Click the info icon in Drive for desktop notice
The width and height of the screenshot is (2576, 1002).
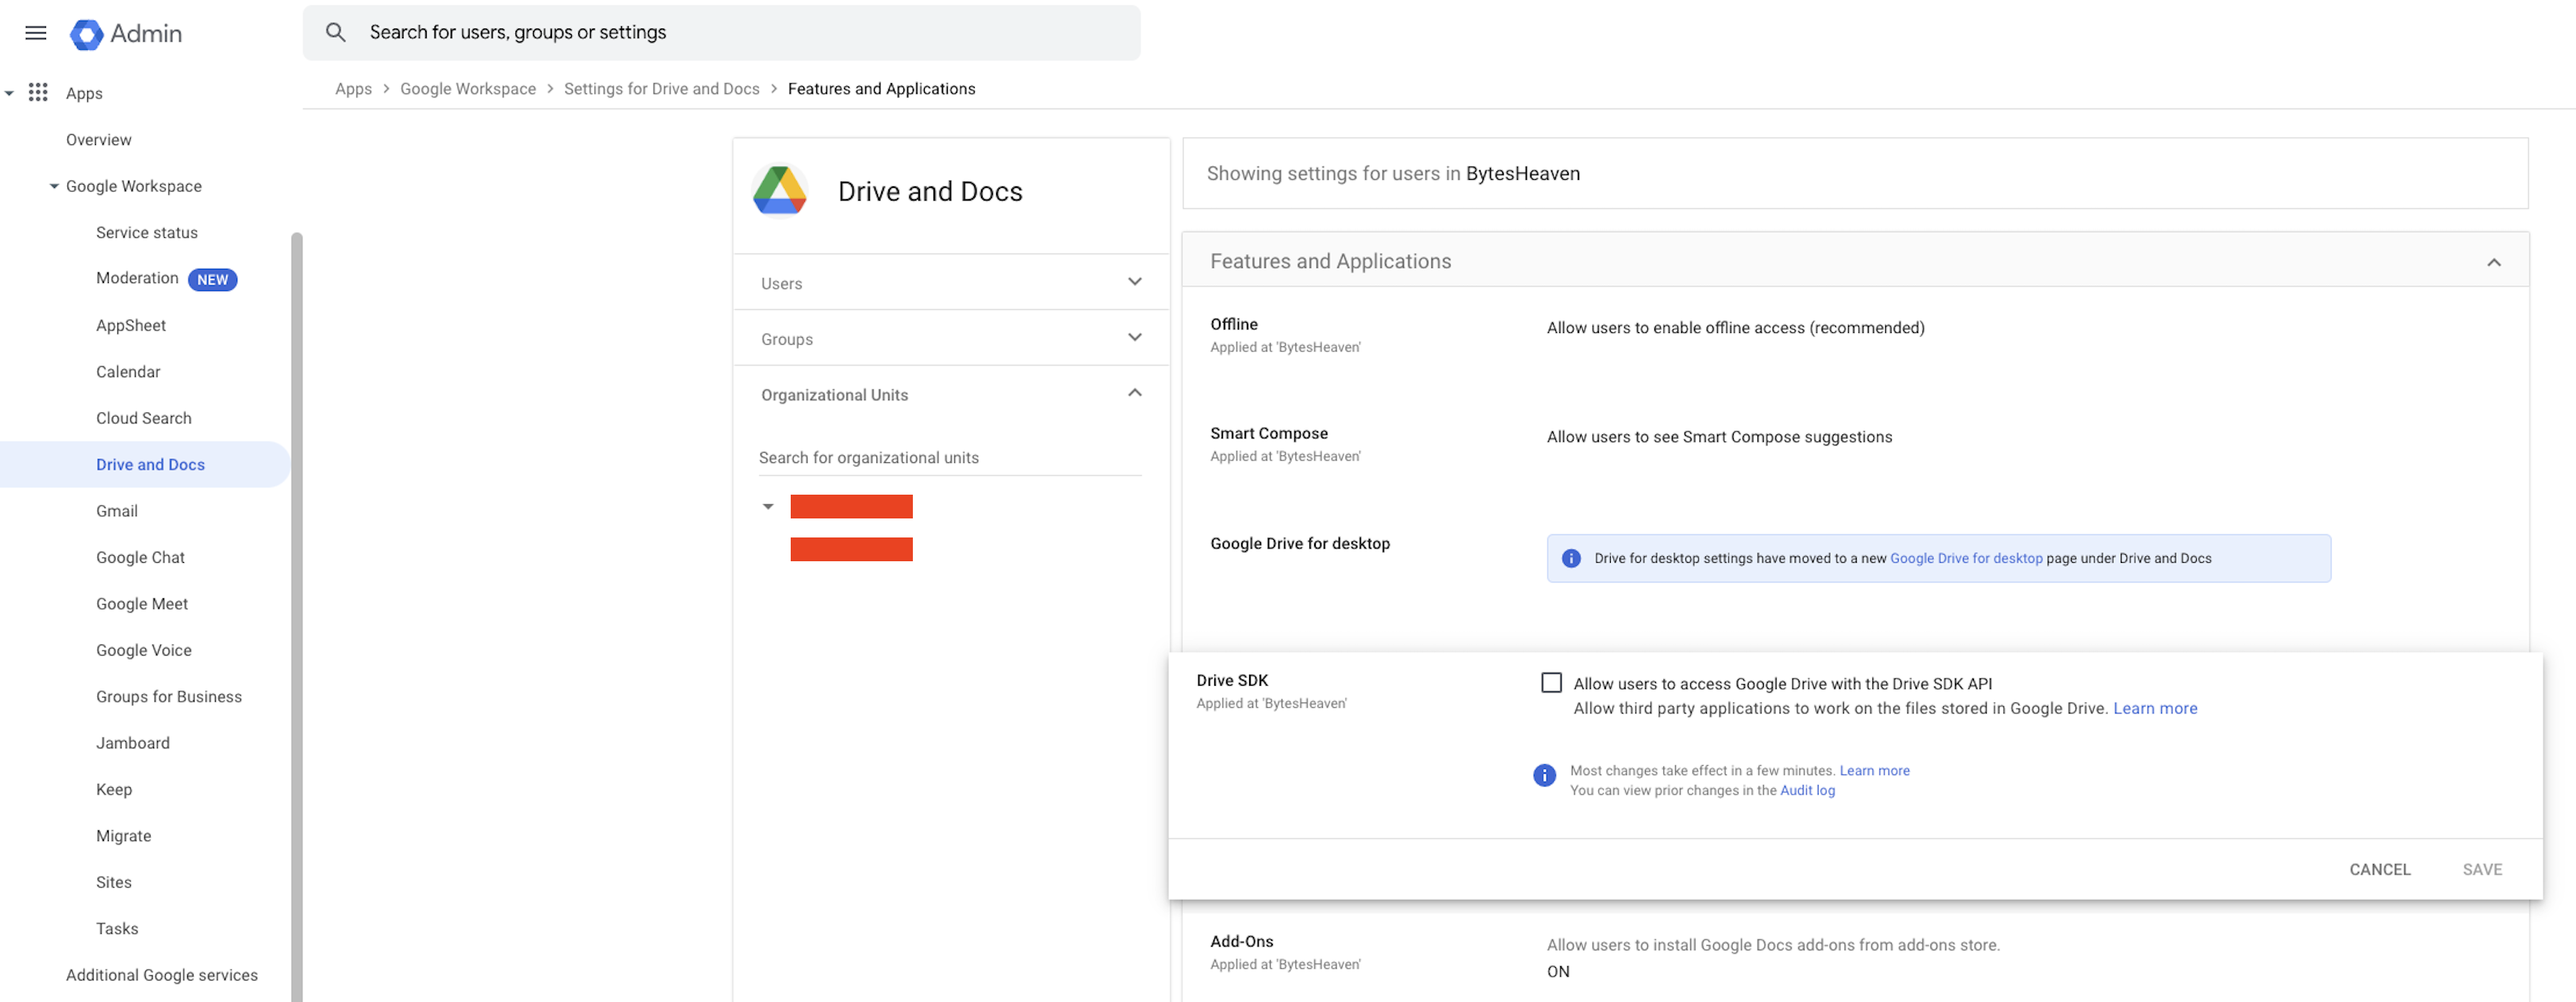tap(1571, 558)
